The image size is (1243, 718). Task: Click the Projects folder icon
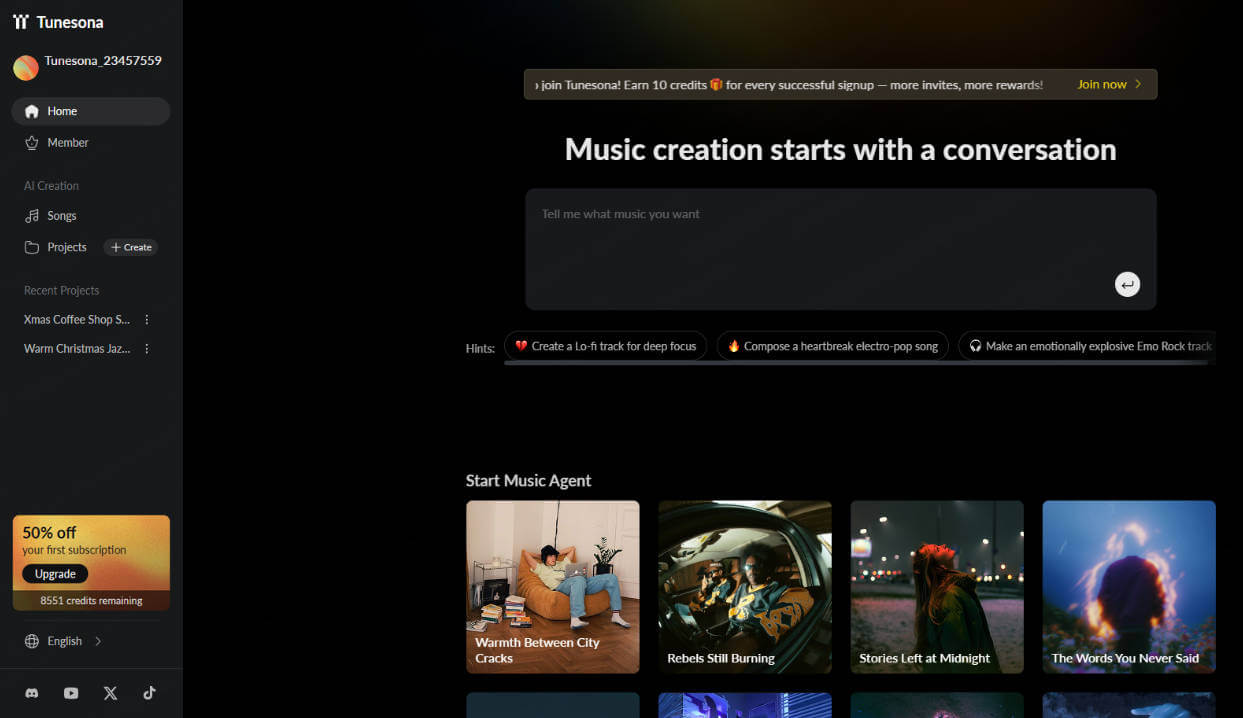tap(32, 247)
